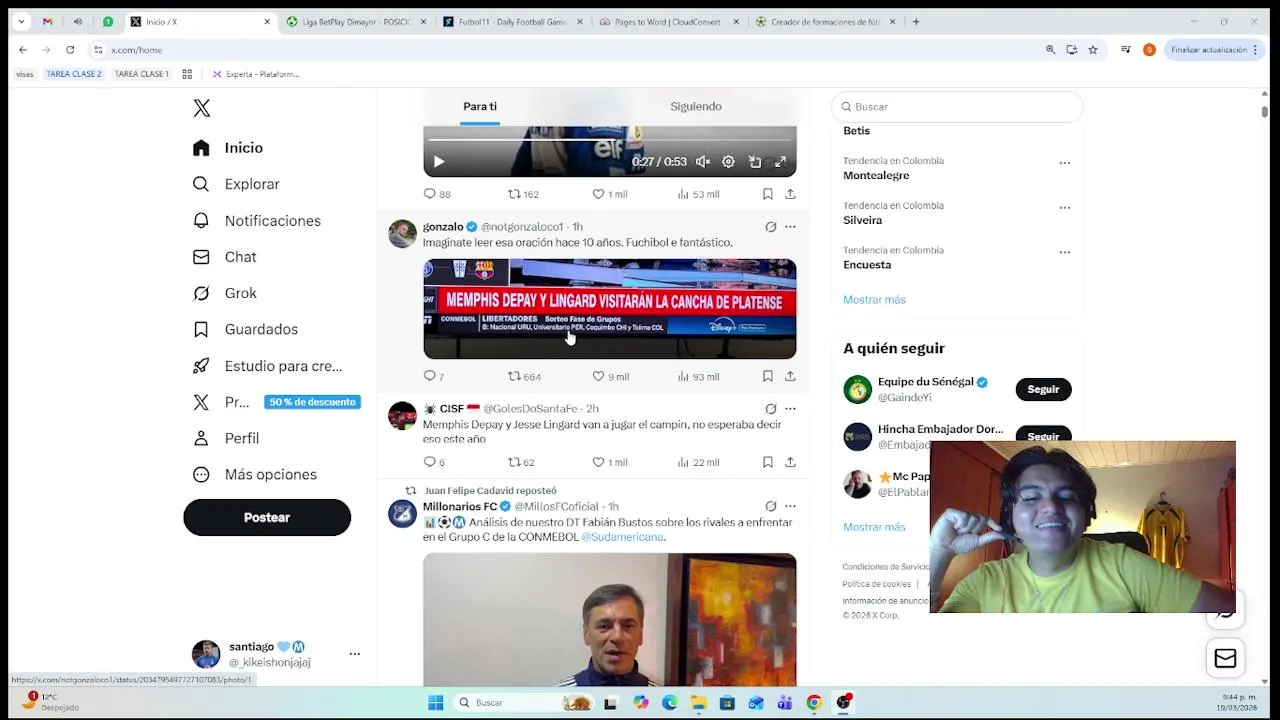1280x720 pixels.
Task: Share the CISF post
Action: pyautogui.click(x=790, y=462)
